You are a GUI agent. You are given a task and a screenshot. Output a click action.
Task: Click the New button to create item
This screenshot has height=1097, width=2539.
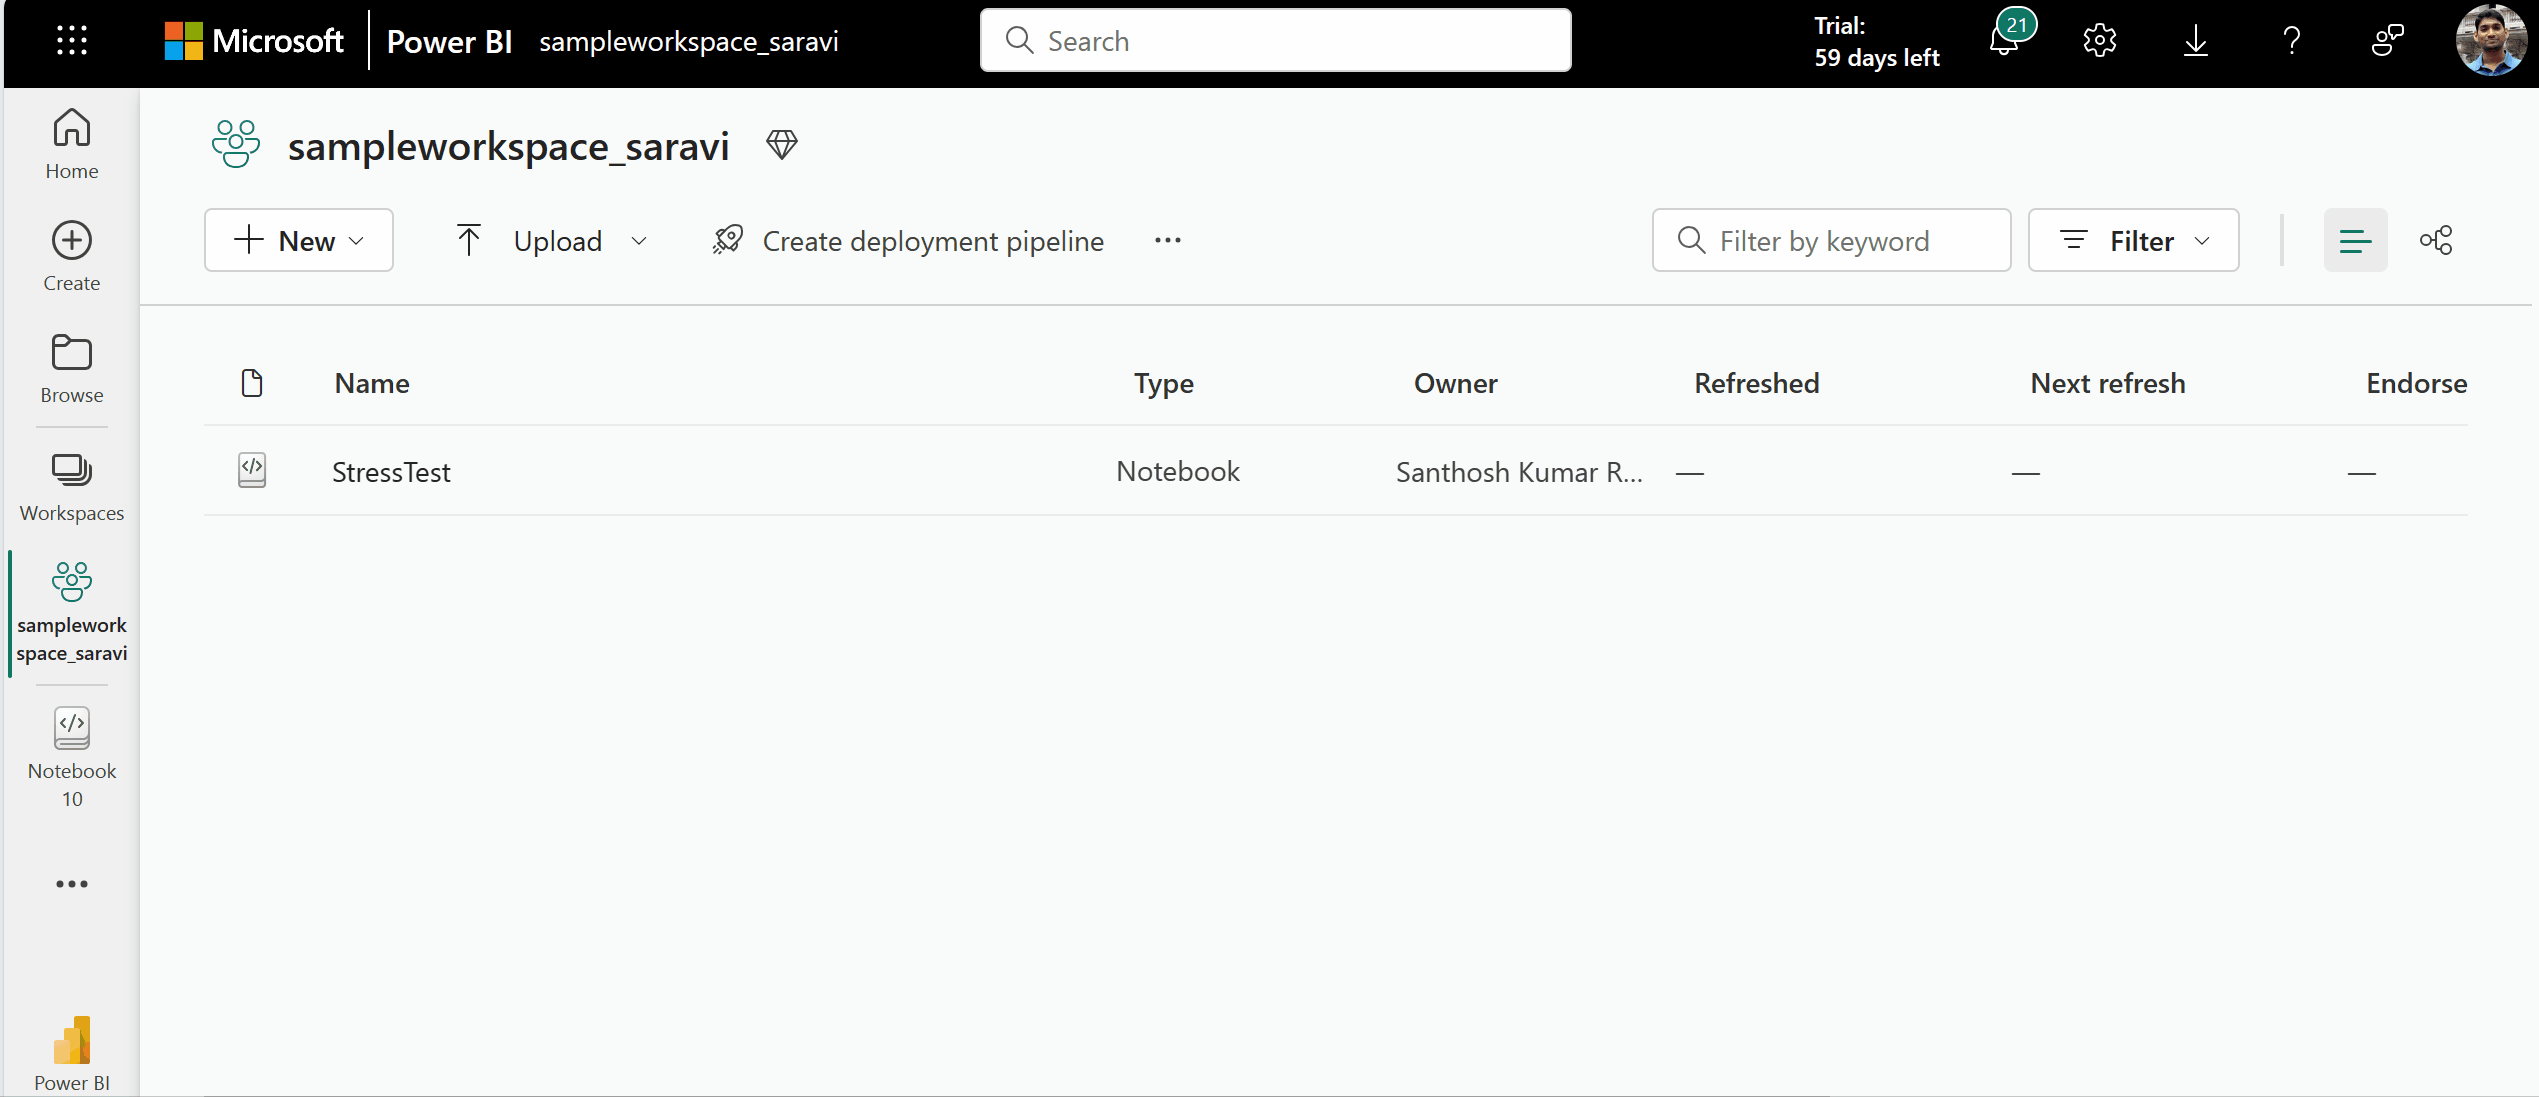[x=298, y=240]
